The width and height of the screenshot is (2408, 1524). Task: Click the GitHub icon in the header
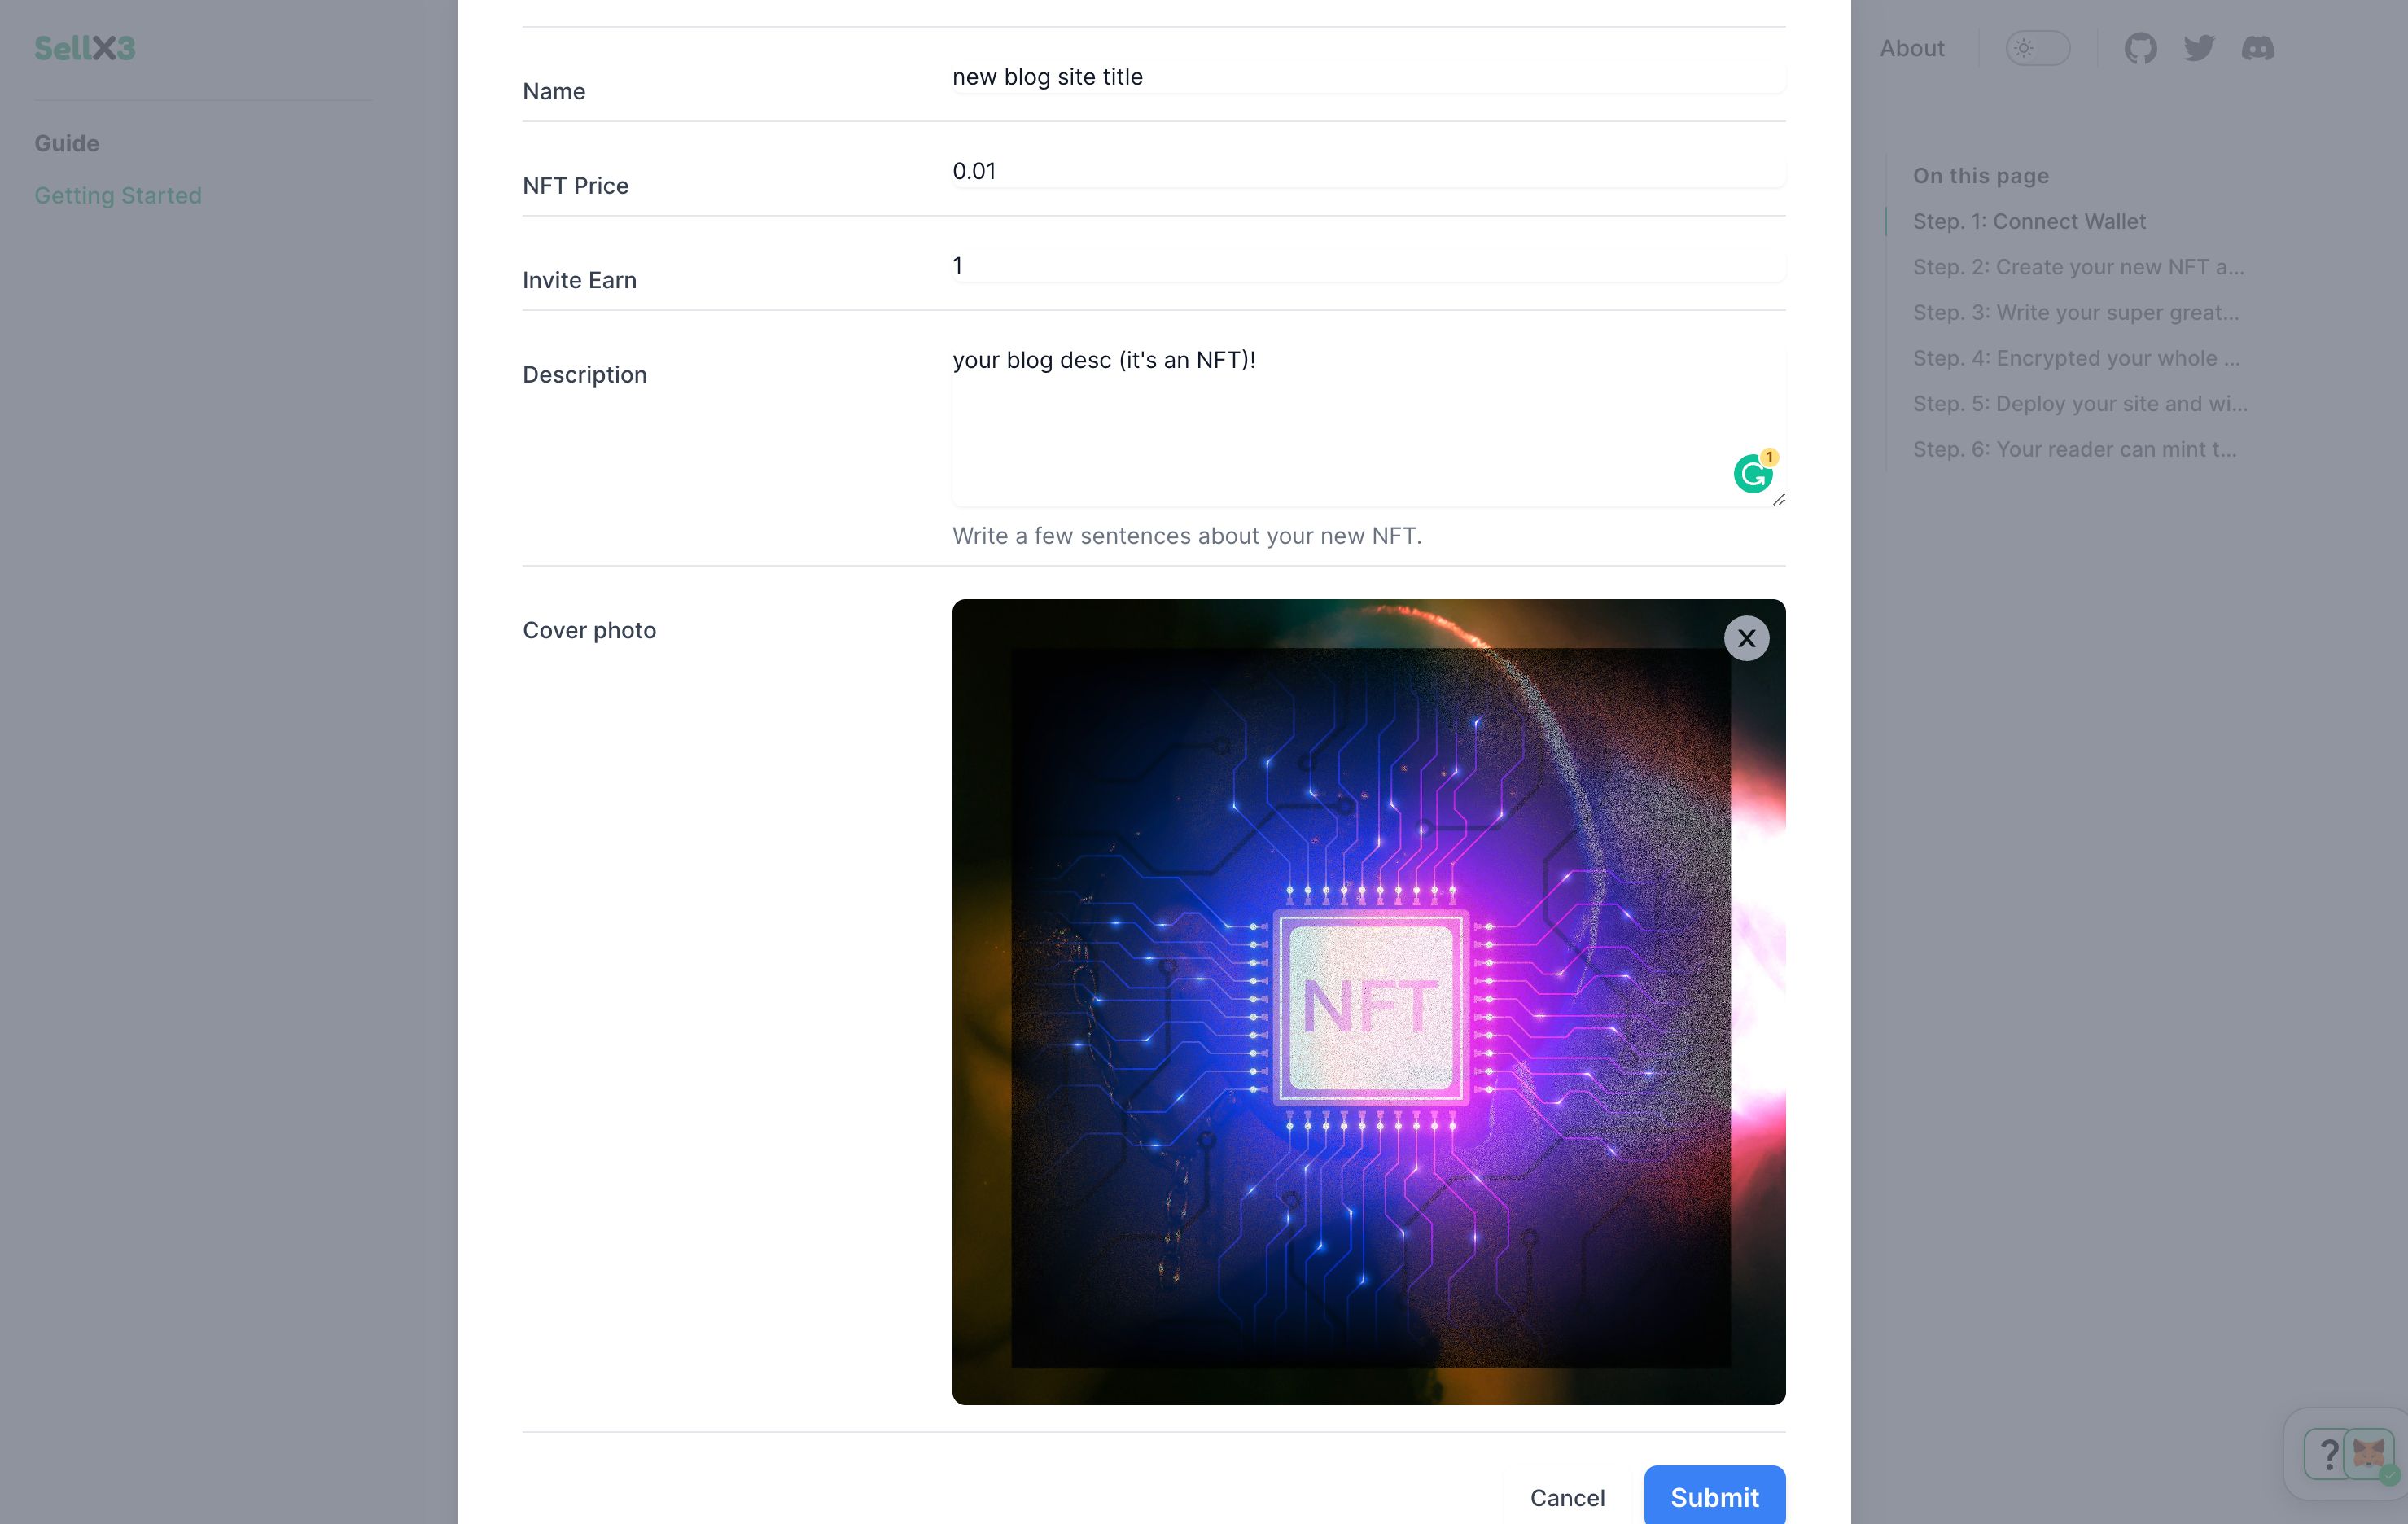[x=2139, y=47]
